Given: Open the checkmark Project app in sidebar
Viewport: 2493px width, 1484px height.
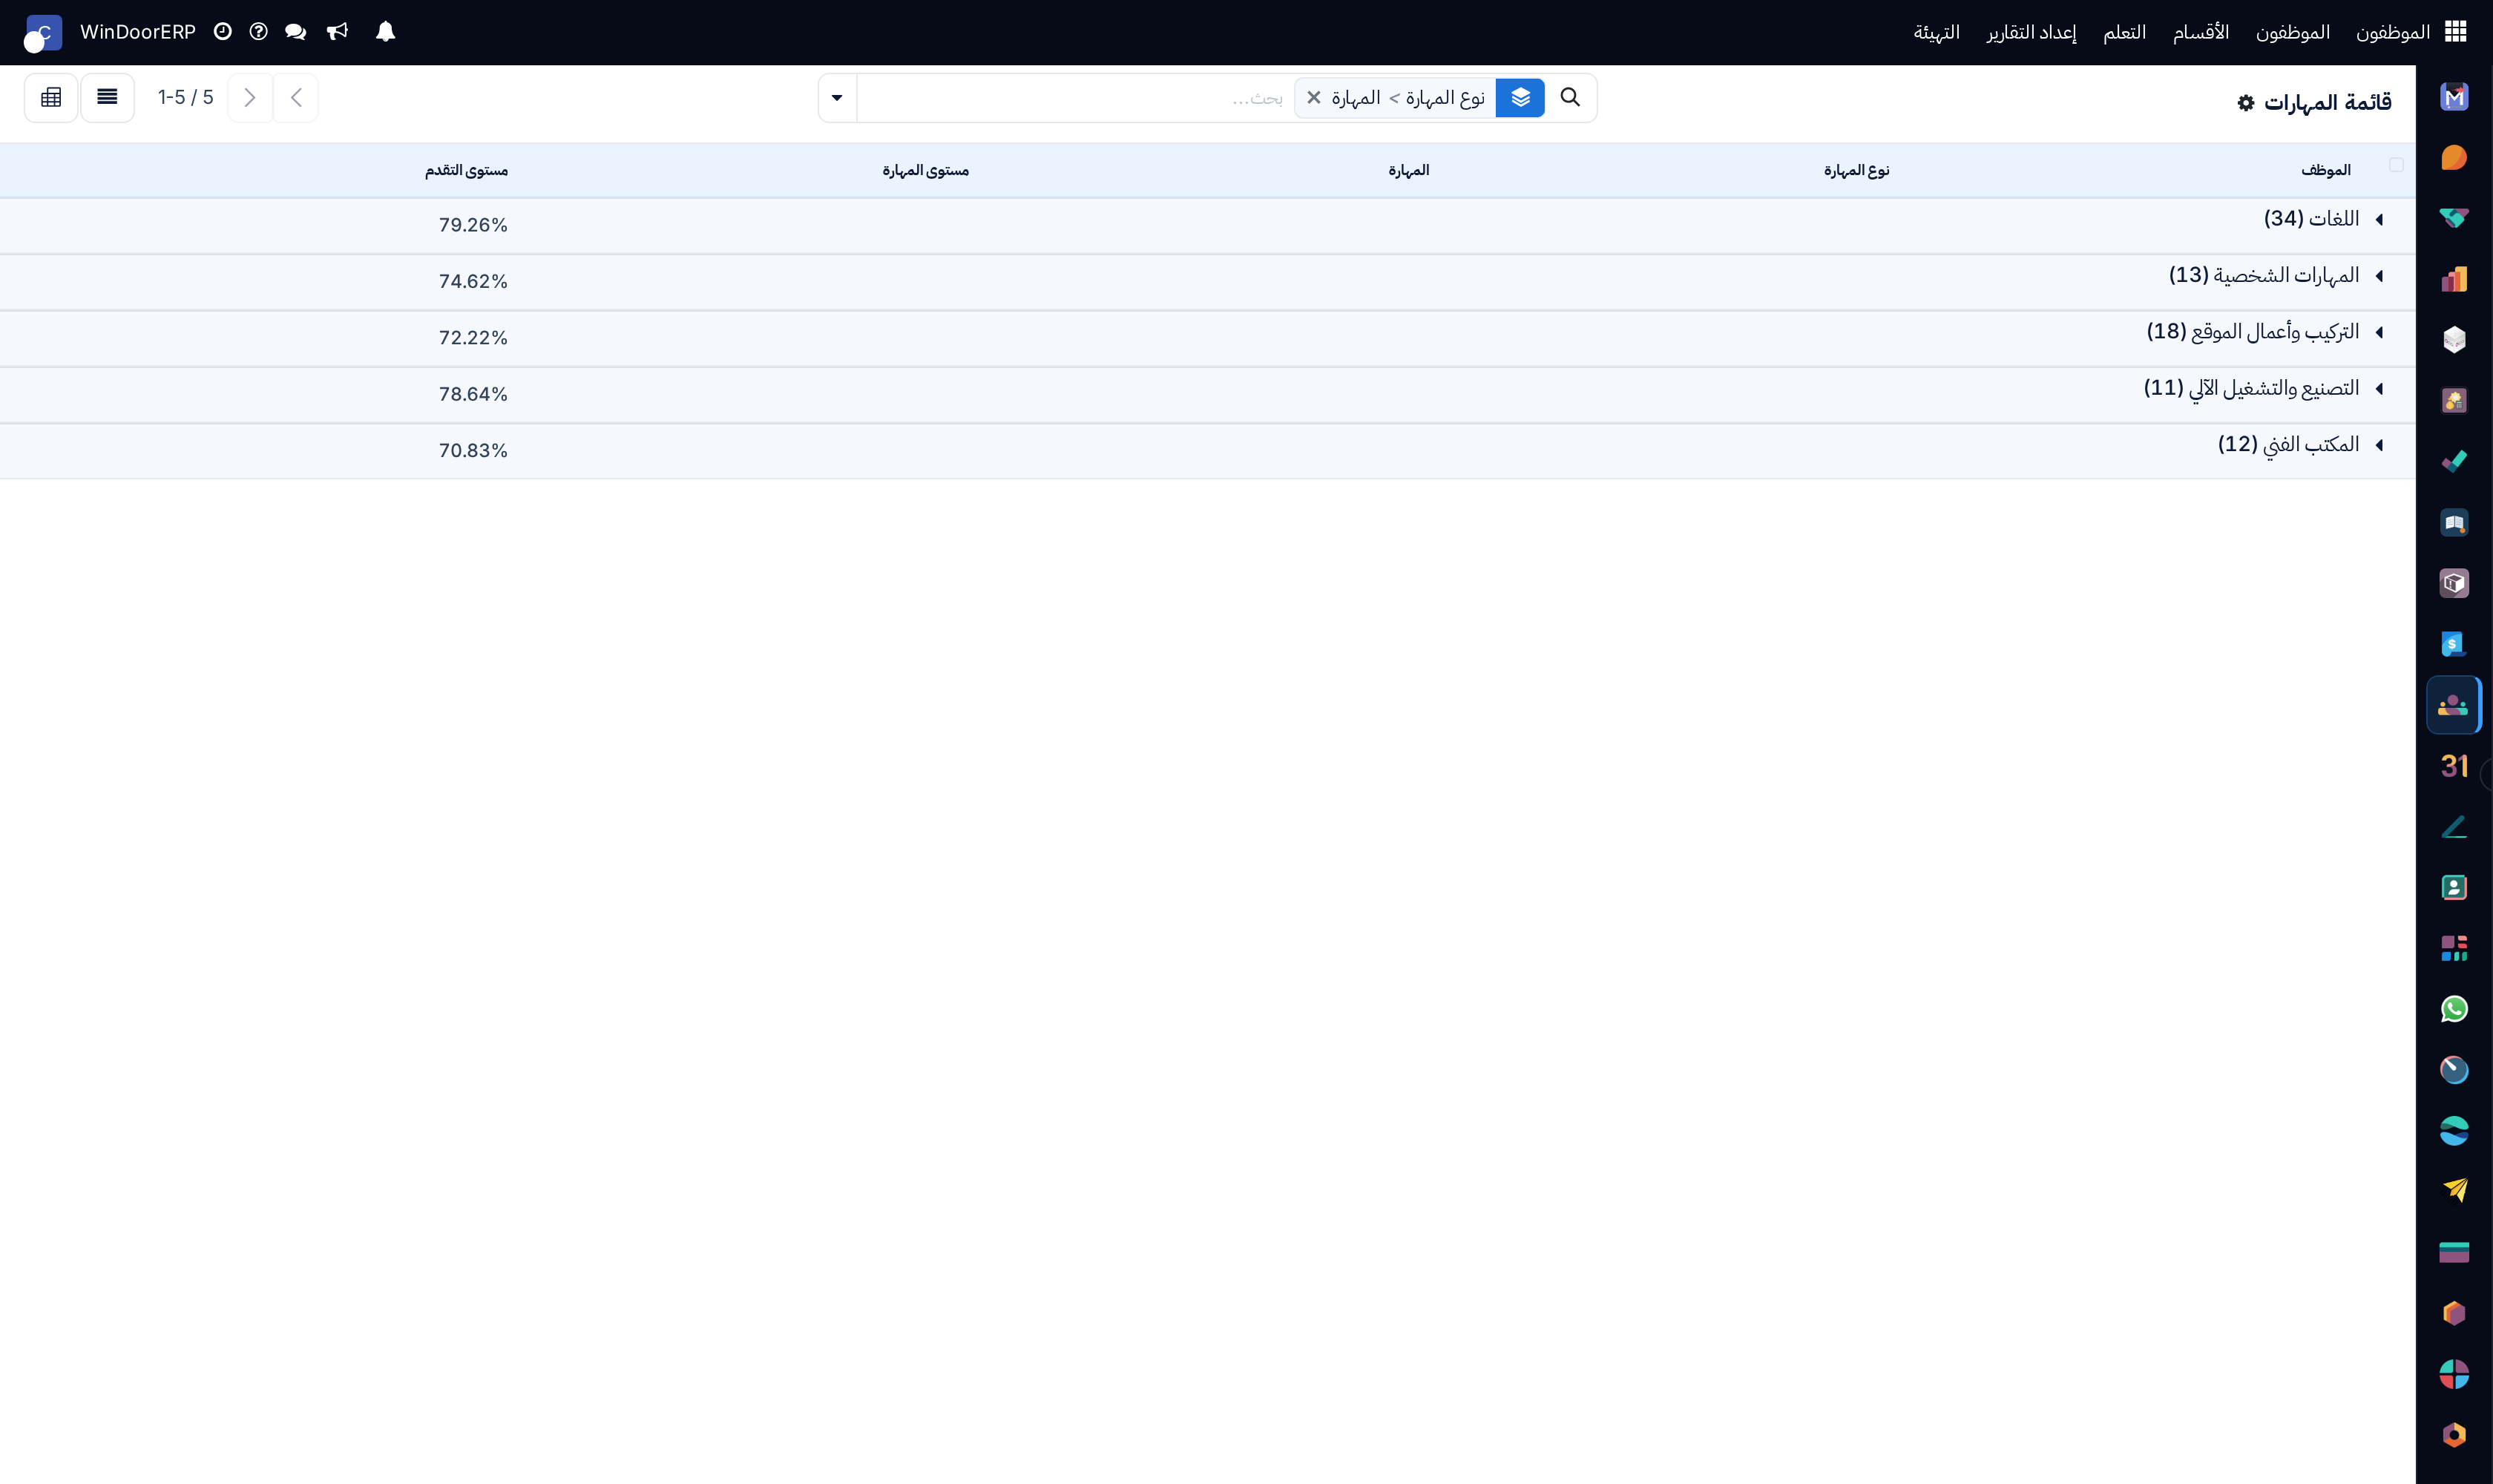Looking at the screenshot, I should [x=2454, y=461].
